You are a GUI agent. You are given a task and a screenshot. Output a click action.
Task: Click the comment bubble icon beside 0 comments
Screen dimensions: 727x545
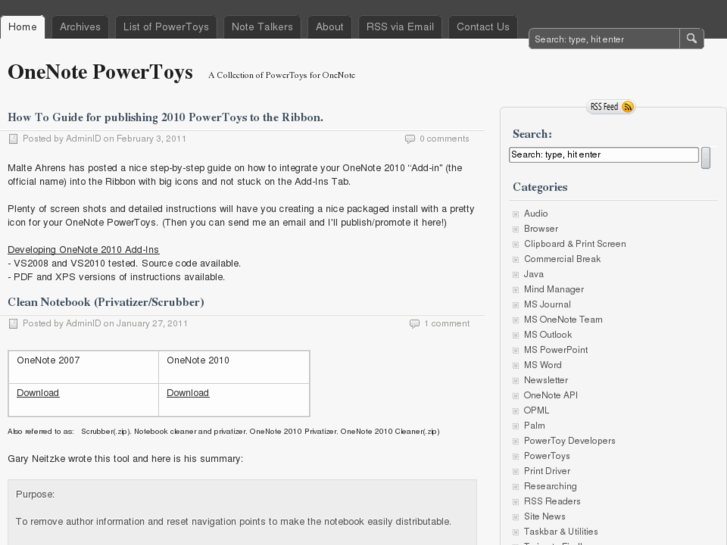410,139
